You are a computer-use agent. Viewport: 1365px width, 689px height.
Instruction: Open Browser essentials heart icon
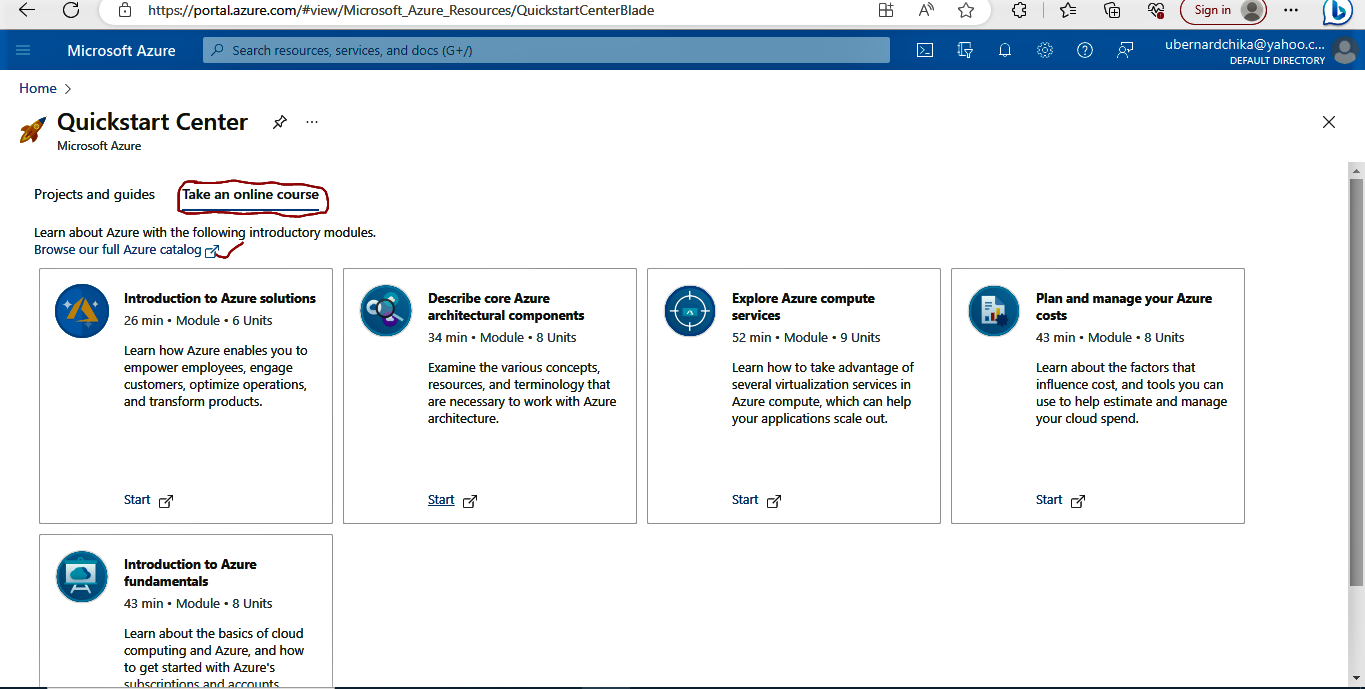coord(1156,10)
